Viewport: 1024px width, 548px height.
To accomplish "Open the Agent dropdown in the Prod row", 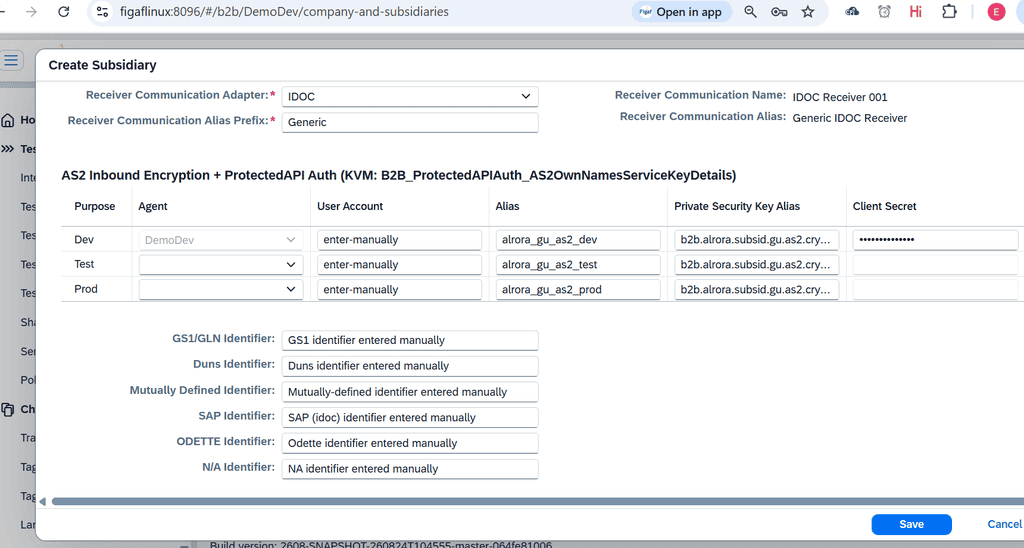I will (221, 289).
